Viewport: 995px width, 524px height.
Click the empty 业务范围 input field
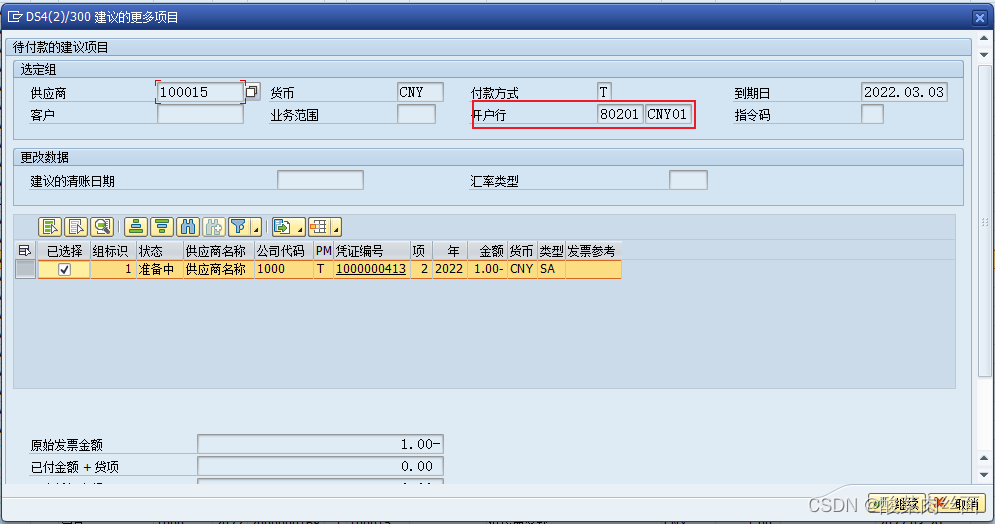(416, 114)
